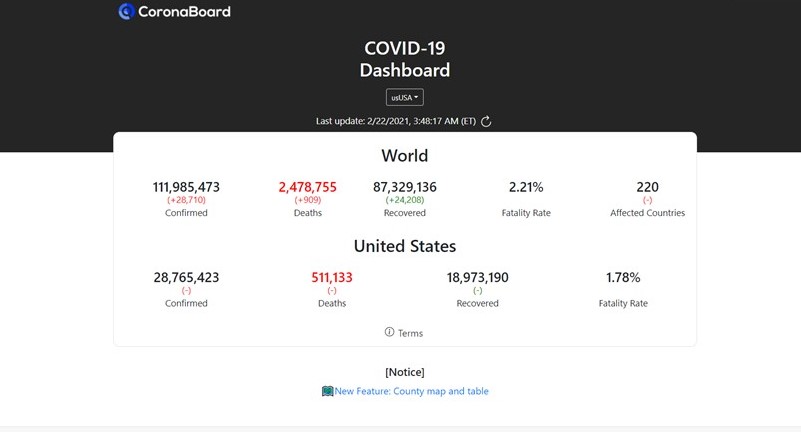Click United States deaths figure 511,133
This screenshot has height=432, width=801.
pyautogui.click(x=332, y=277)
